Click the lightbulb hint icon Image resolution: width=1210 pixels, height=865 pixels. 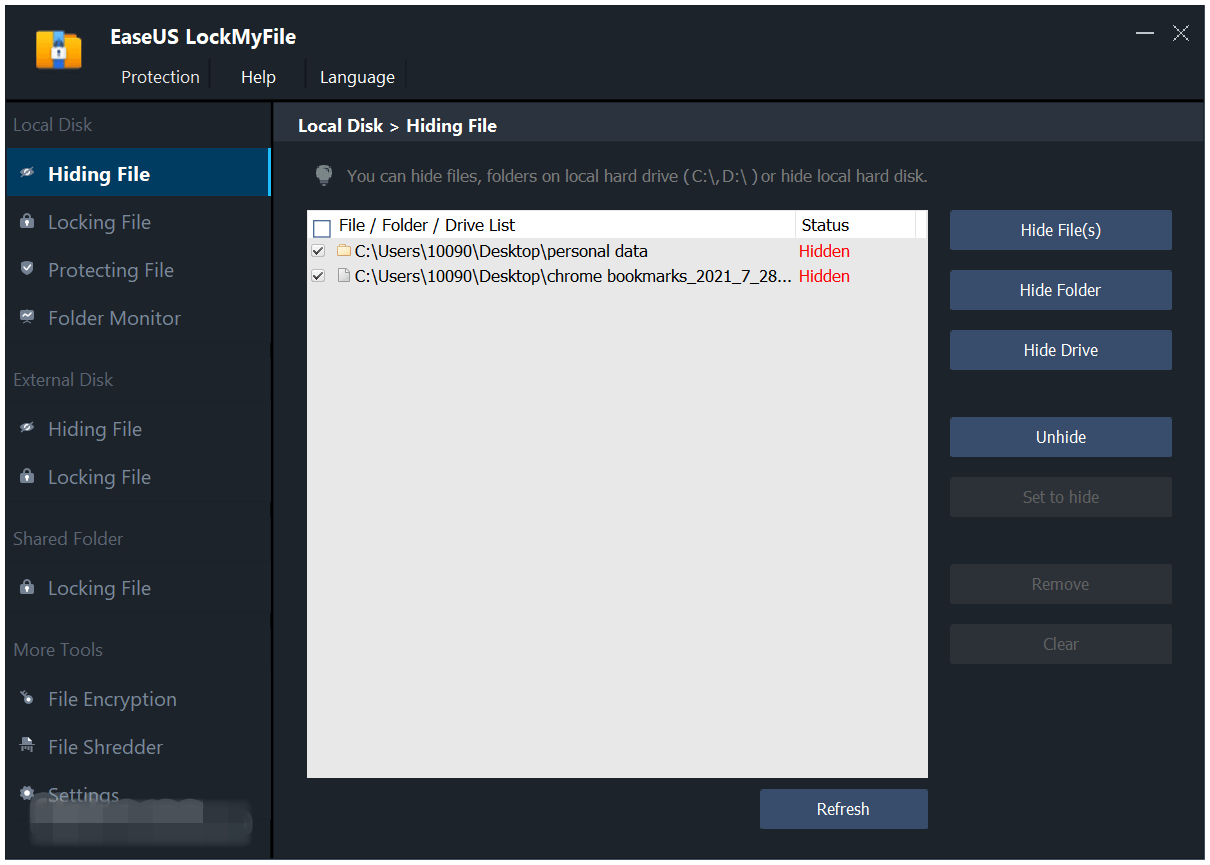point(323,175)
